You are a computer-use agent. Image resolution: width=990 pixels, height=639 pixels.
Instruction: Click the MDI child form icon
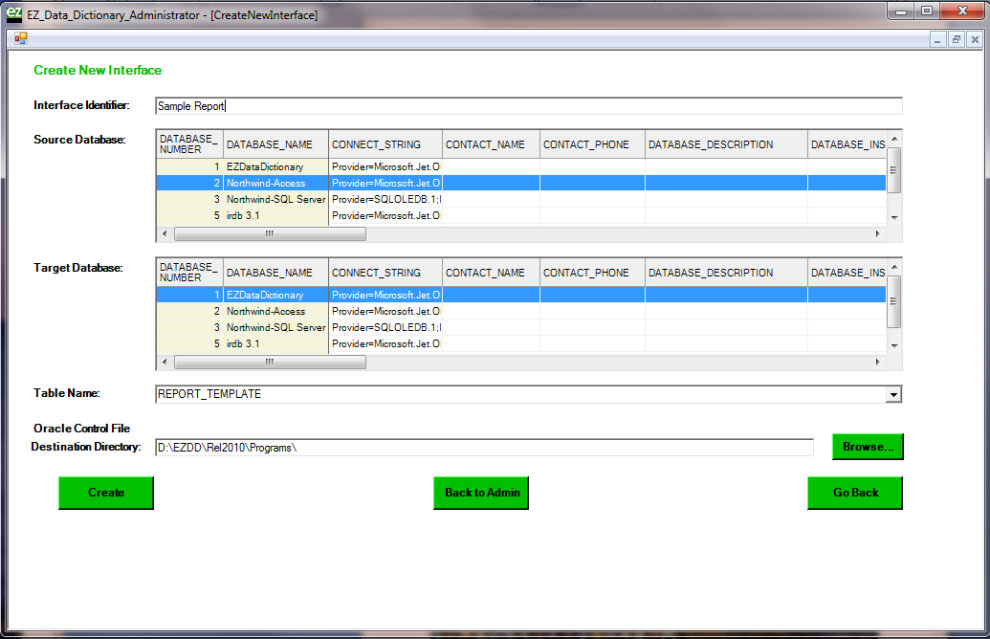20,39
